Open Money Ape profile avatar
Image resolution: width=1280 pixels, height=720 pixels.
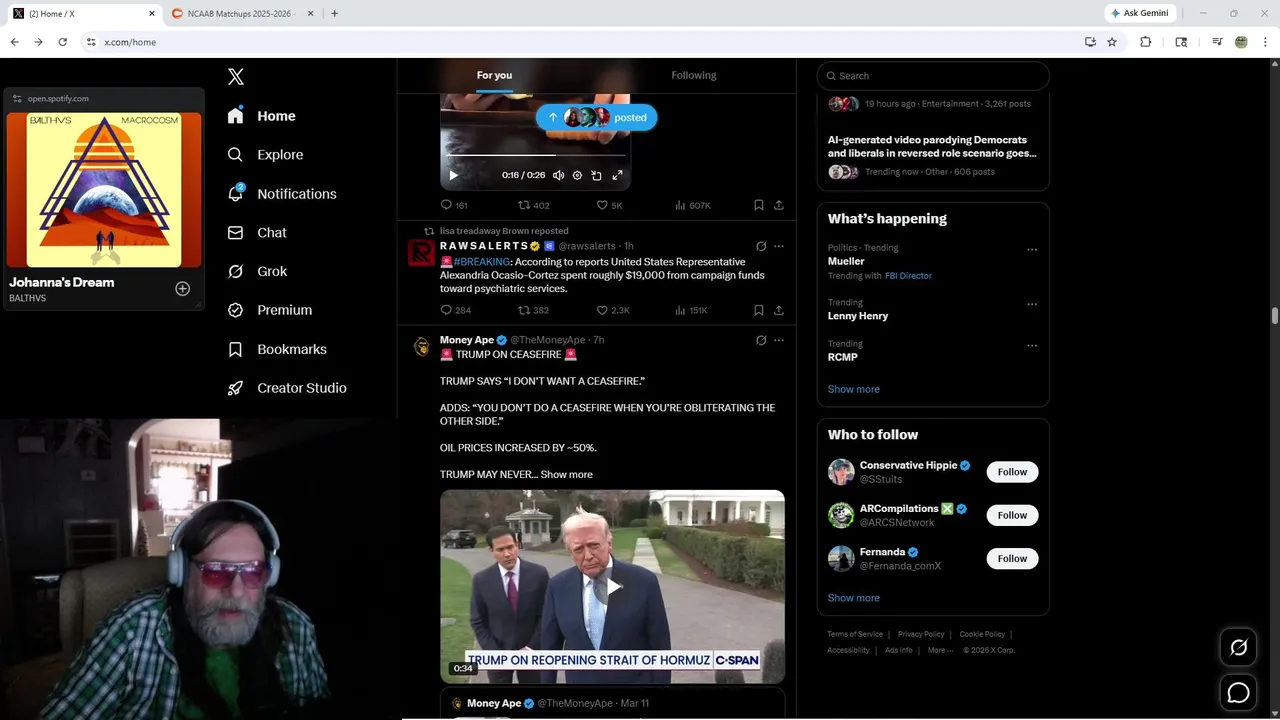(421, 347)
